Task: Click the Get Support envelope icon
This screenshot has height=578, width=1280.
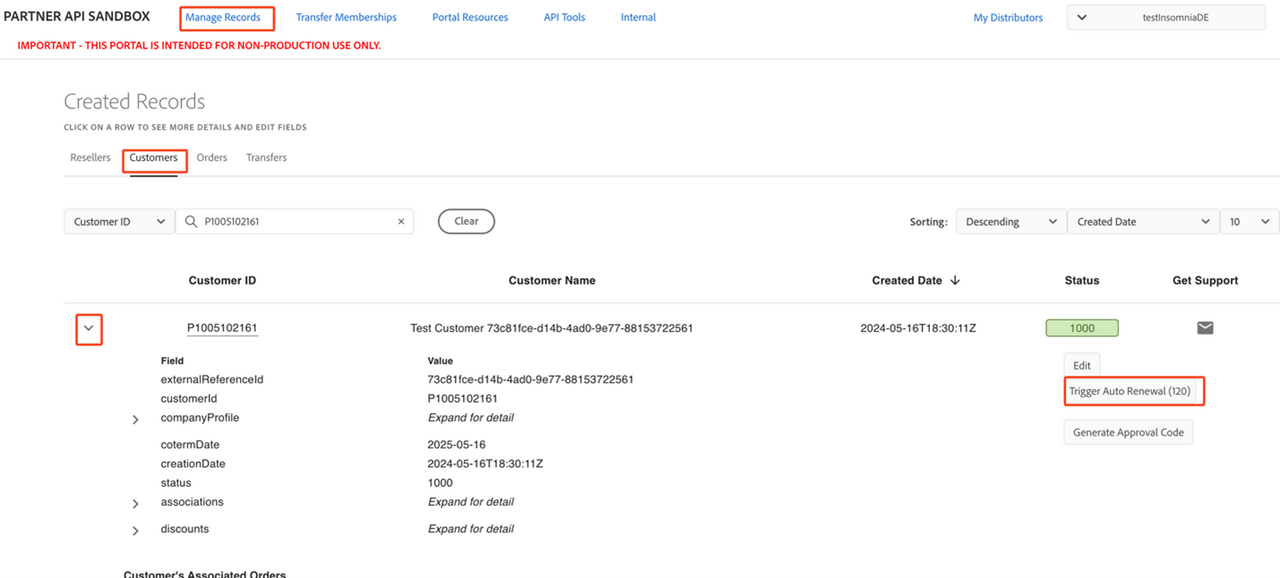Action: click(x=1205, y=328)
